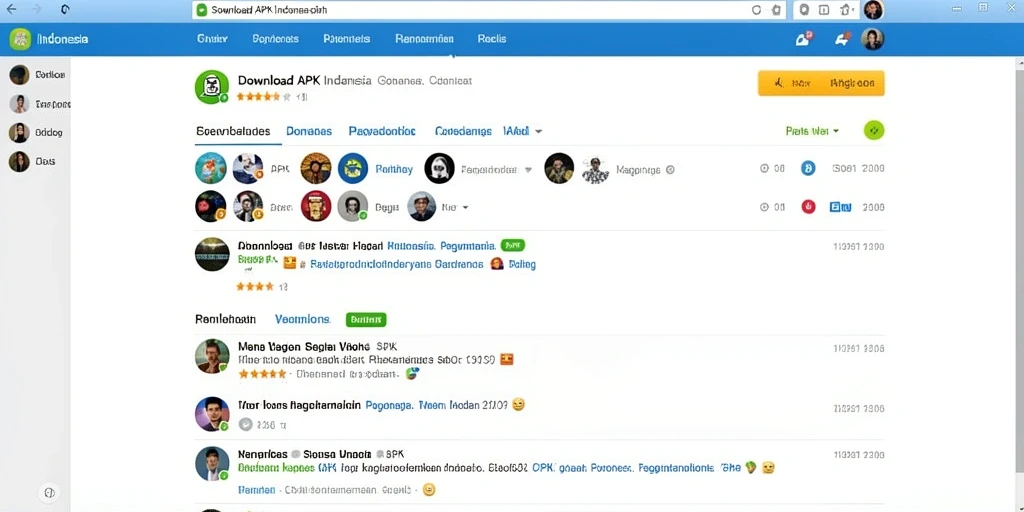Viewport: 1024px width, 512px height.
Task: Click the teal fish avatar in first row
Action: 211,168
